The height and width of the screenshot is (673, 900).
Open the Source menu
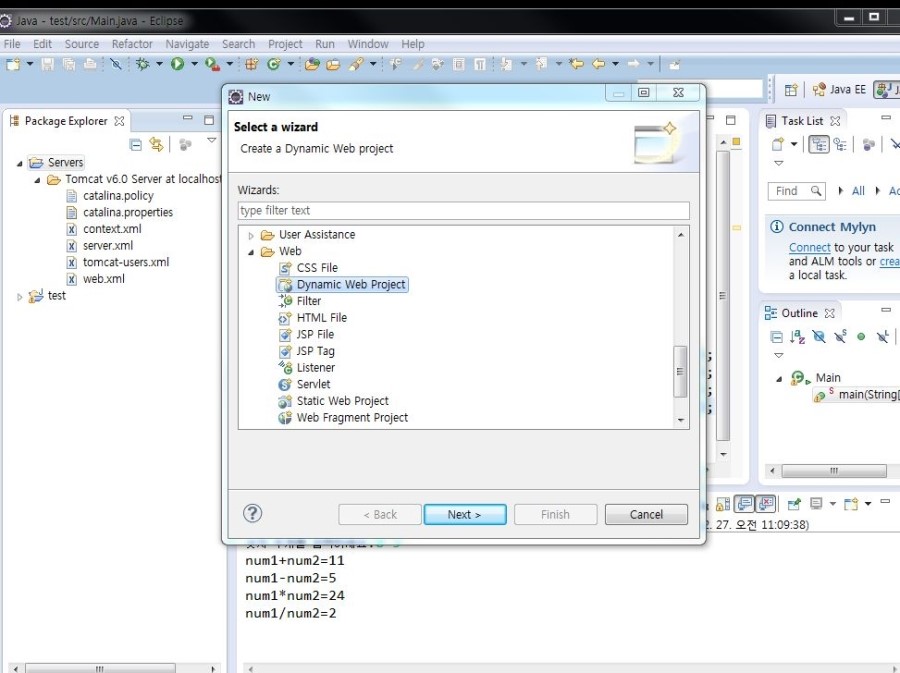coord(82,44)
